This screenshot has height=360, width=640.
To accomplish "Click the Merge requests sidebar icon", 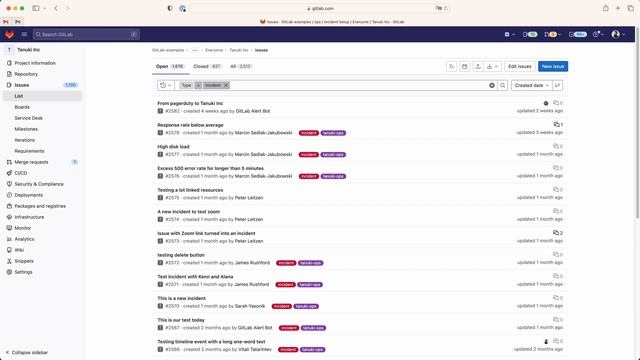I will (9, 162).
